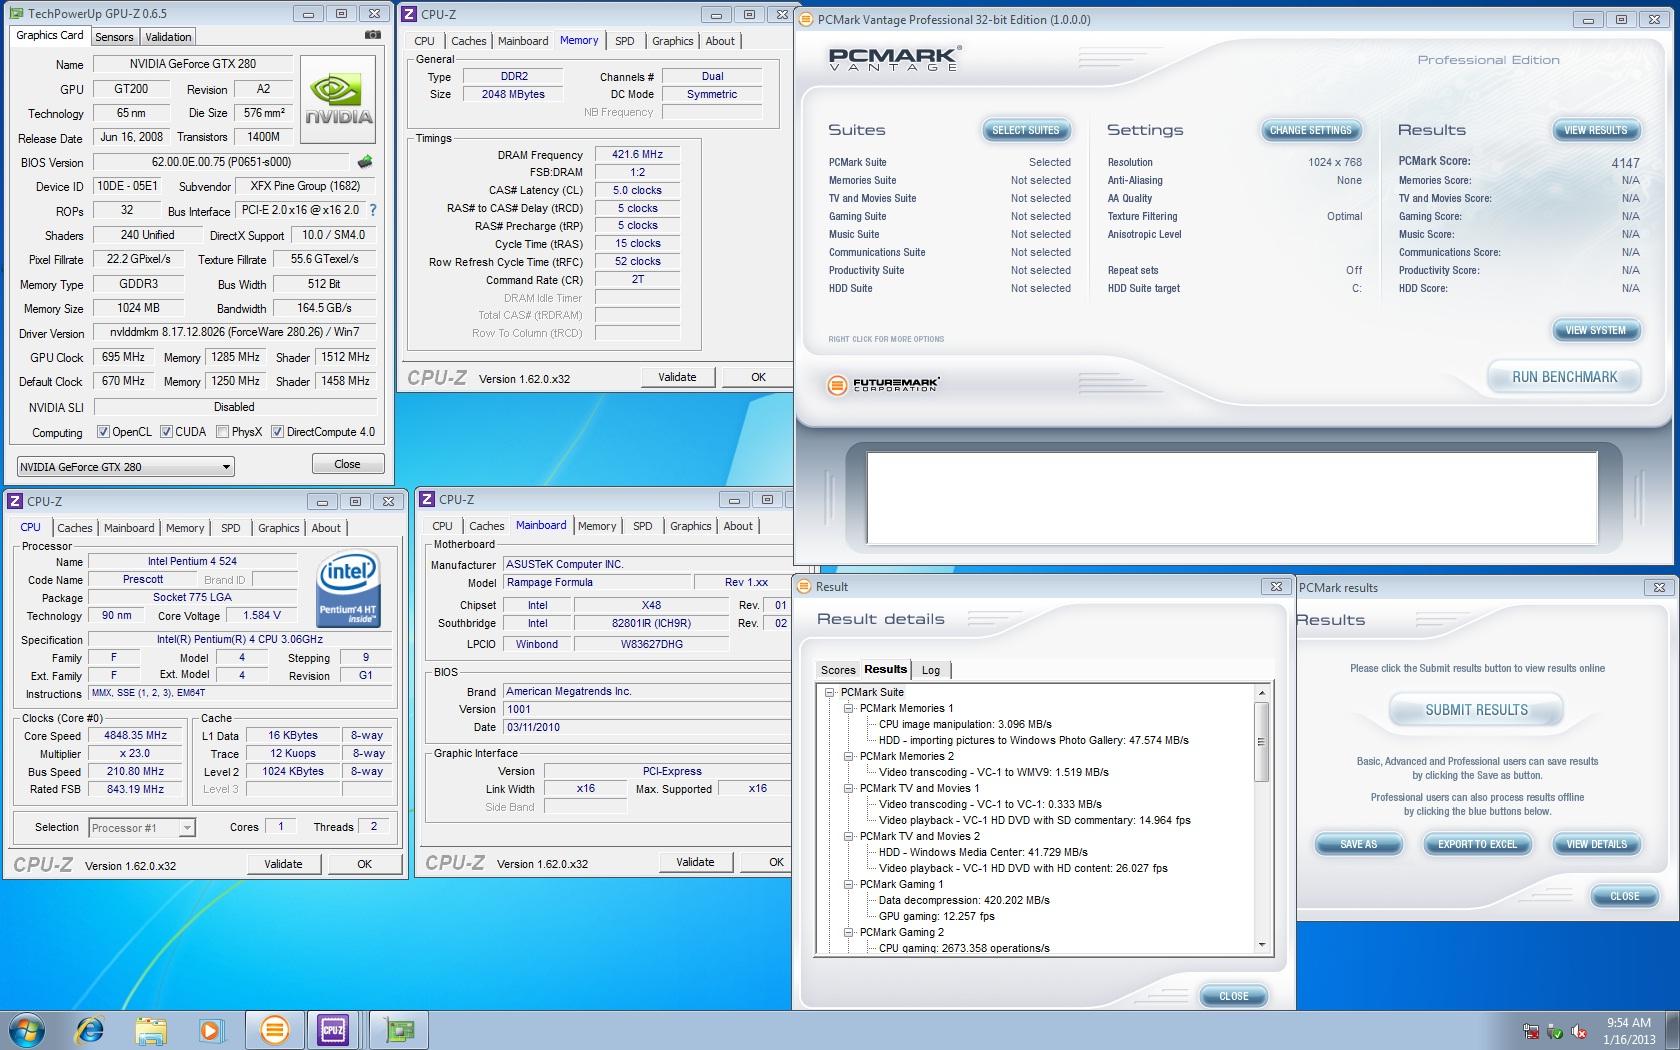Screen dimensions: 1680x1050
Task: Click Validate in CPU-Z Memory window
Action: [x=677, y=377]
